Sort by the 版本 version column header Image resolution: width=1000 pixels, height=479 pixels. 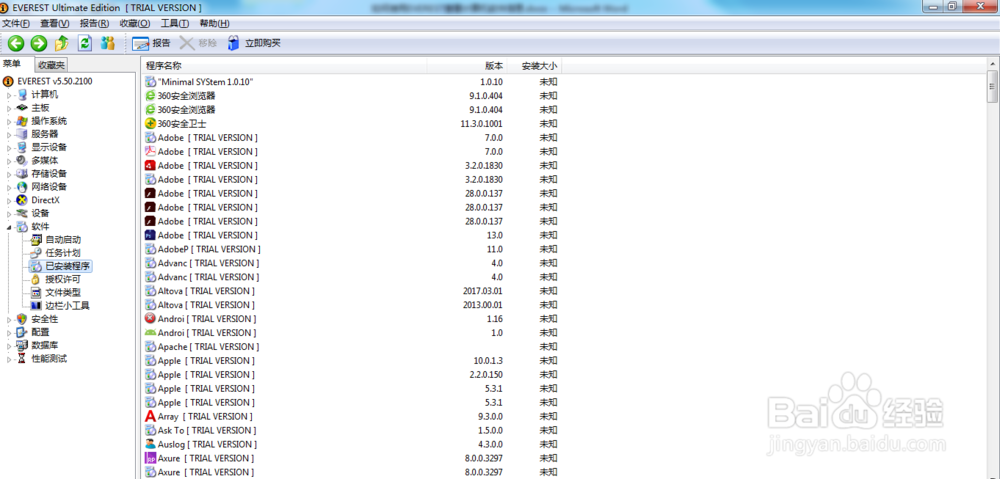pyautogui.click(x=467, y=66)
